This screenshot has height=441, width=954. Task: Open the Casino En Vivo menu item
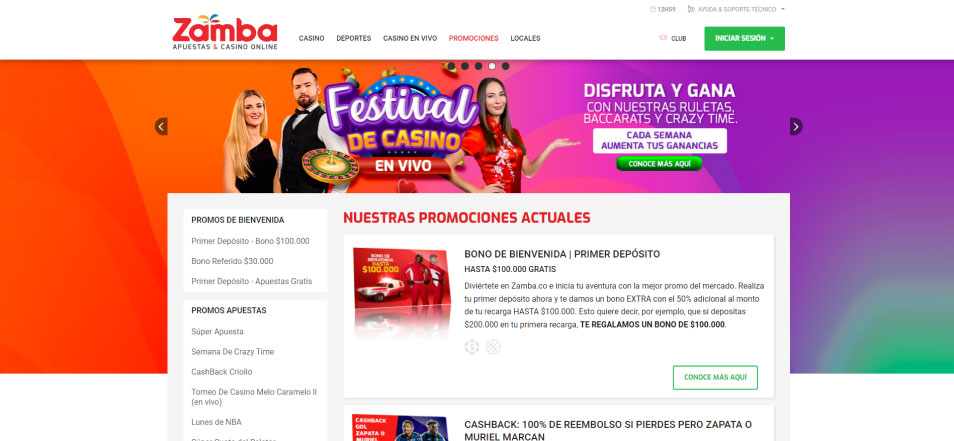click(410, 38)
